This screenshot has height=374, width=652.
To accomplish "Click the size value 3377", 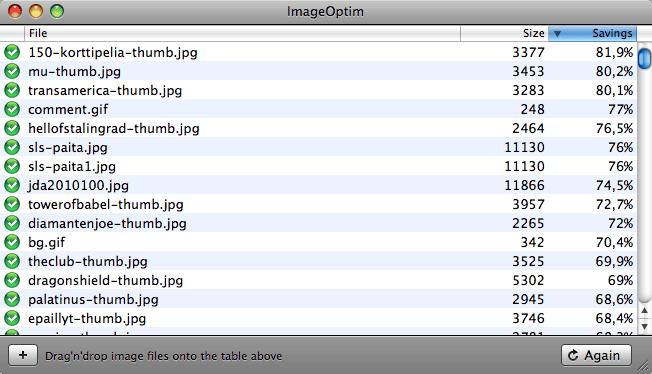I will [x=528, y=52].
